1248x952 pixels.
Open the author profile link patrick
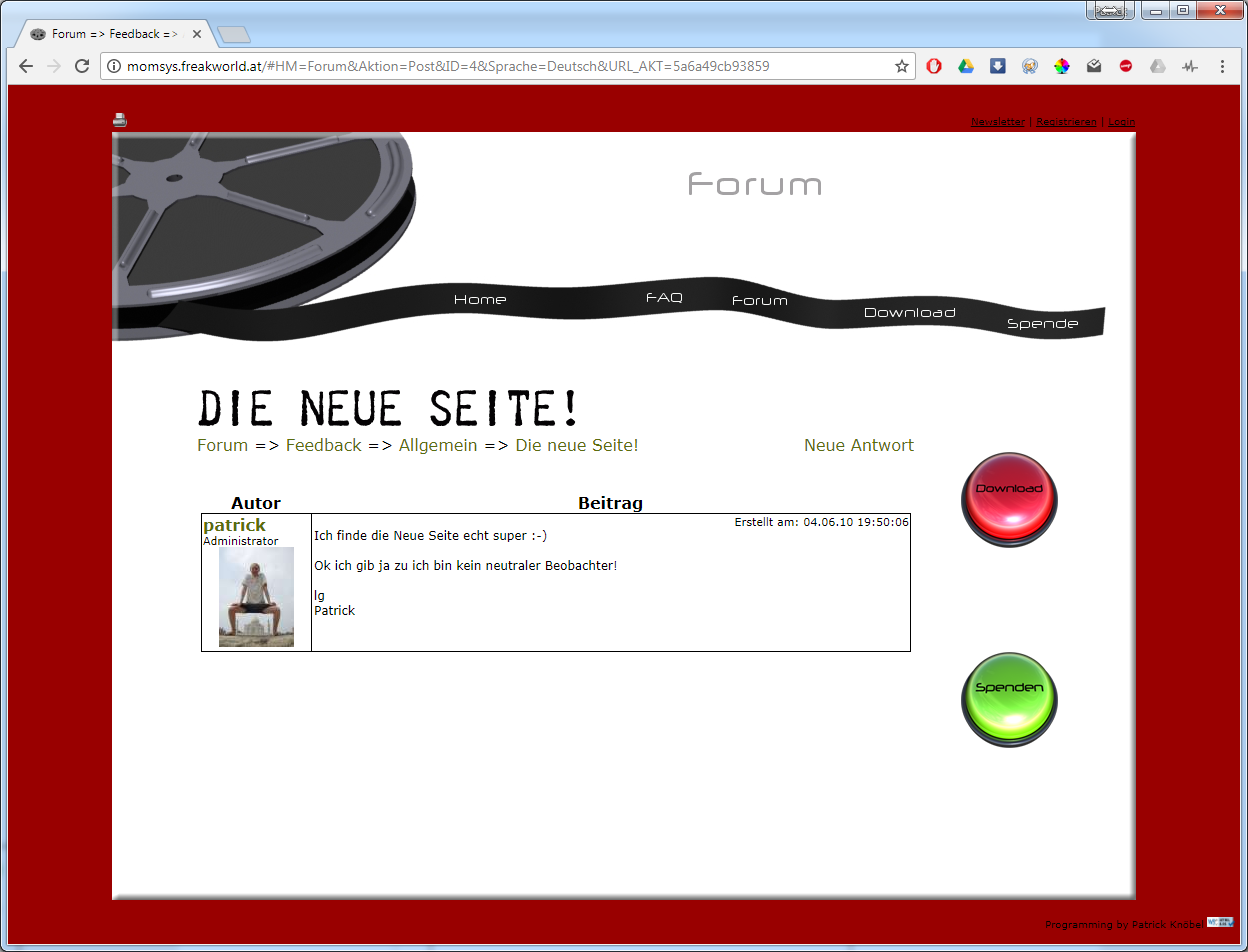click(x=234, y=525)
